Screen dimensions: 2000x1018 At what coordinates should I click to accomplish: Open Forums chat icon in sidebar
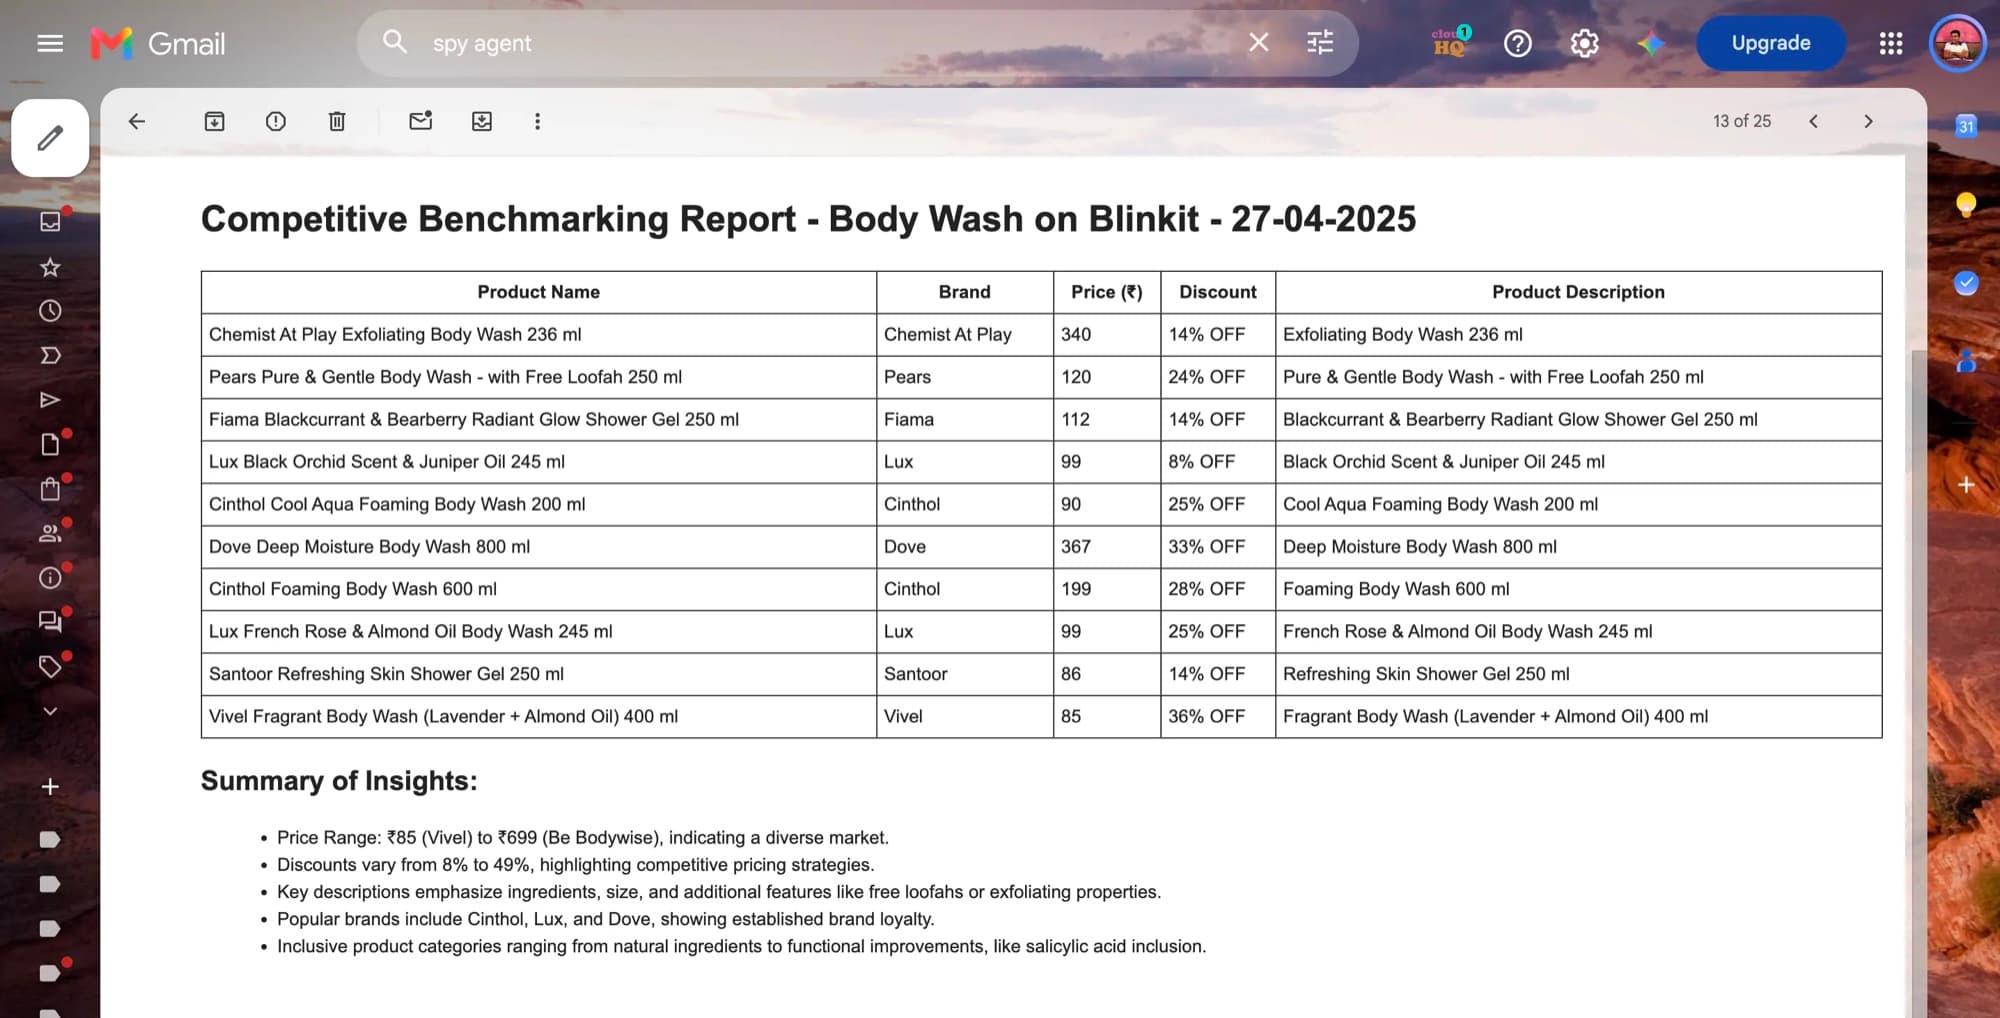tap(50, 621)
